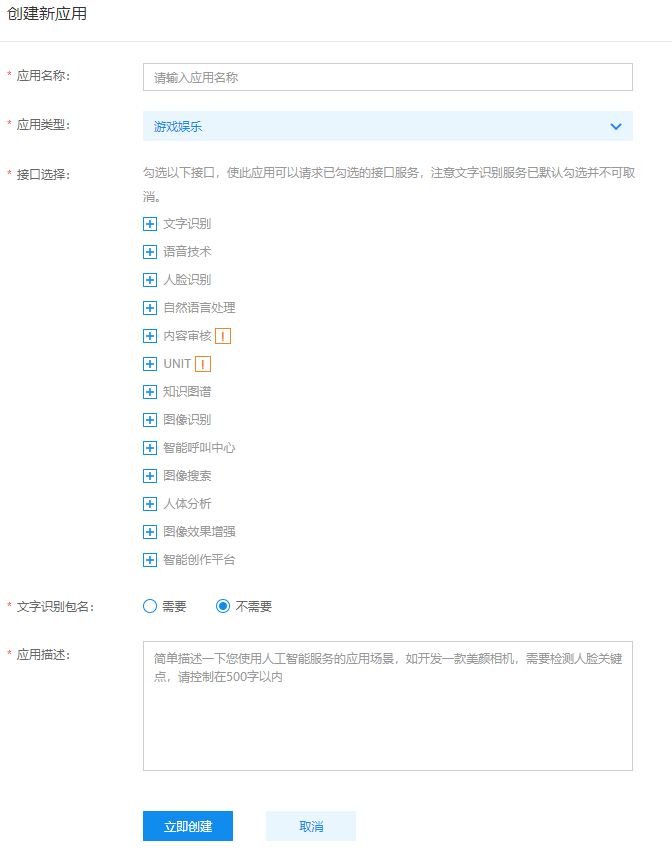The image size is (672, 855).
Task: Click the 自然语言处理 tree label
Action: (199, 308)
